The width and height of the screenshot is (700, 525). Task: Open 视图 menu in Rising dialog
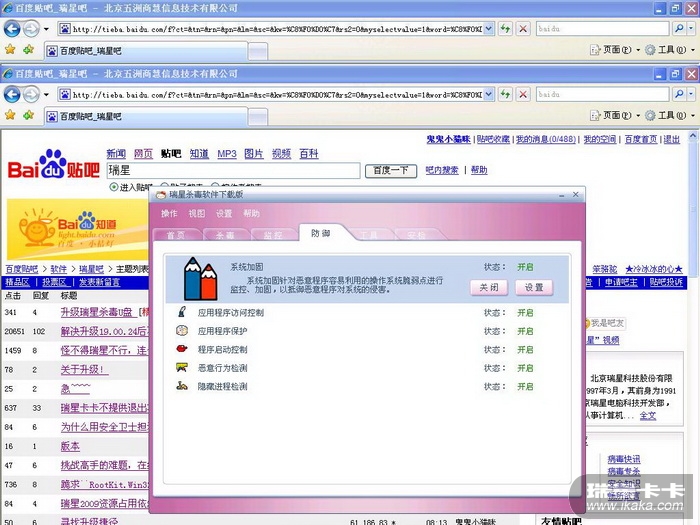[196, 213]
